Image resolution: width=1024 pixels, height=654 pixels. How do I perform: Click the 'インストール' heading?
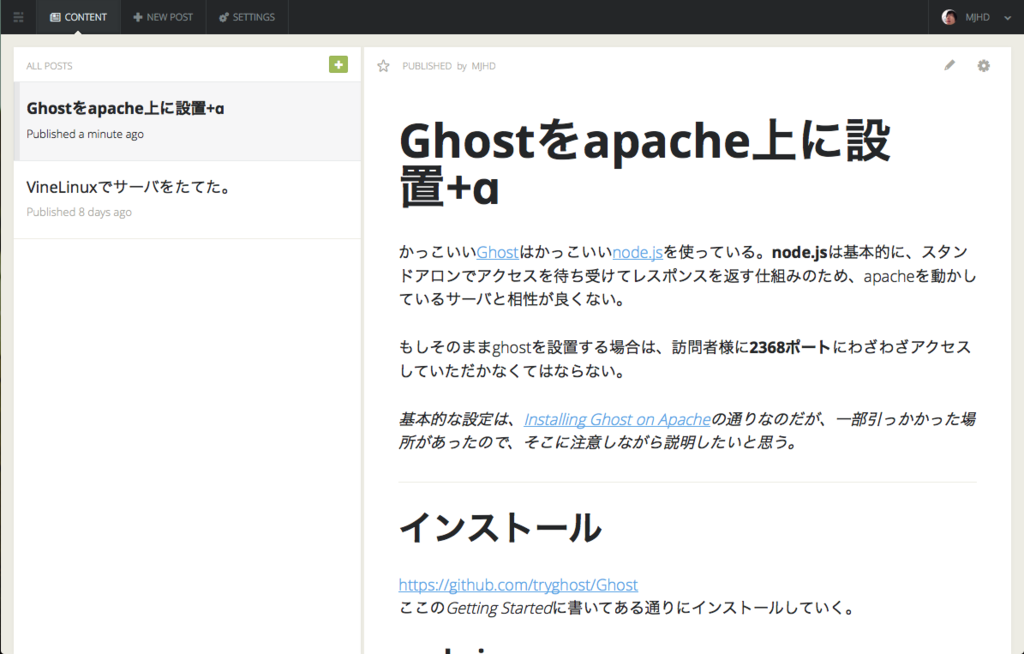pyautogui.click(x=500, y=527)
